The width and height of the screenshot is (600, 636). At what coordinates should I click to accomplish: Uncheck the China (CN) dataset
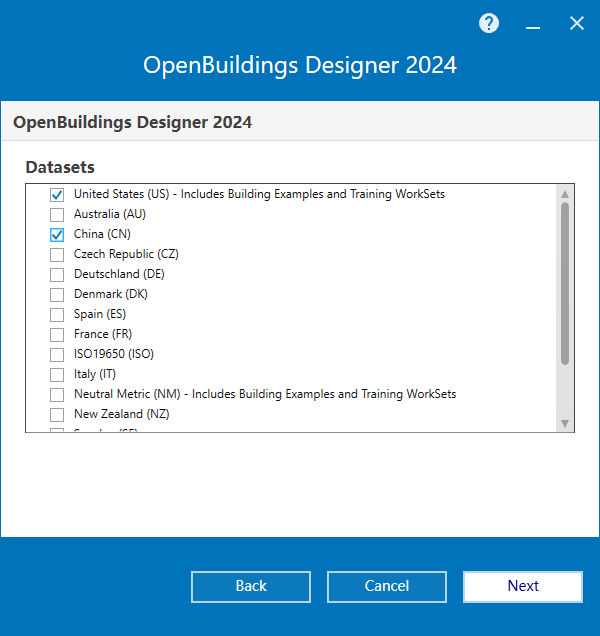coord(57,234)
